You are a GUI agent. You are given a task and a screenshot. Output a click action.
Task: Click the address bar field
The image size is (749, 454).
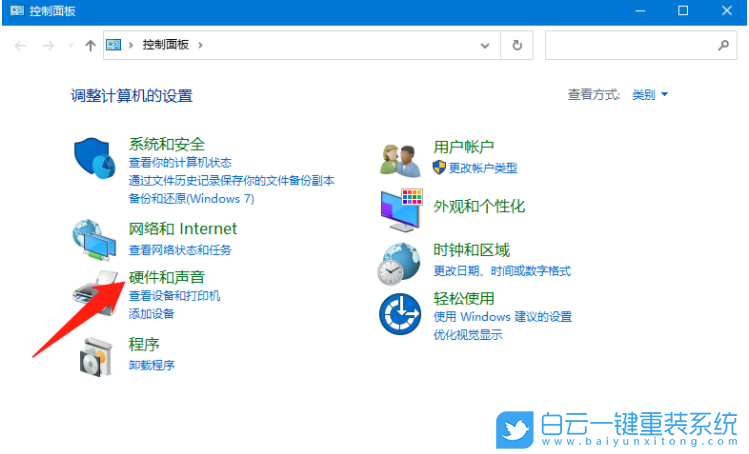(302, 45)
